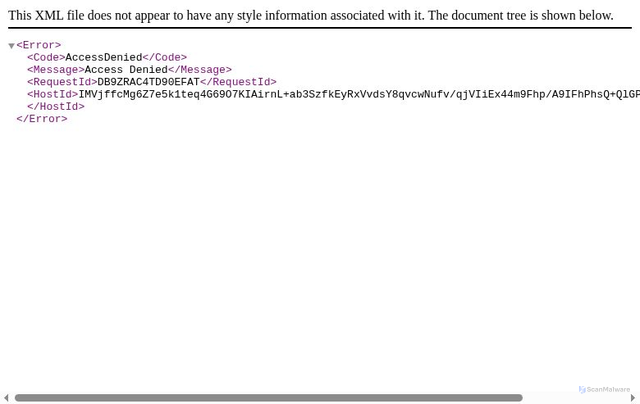This screenshot has width=640, height=404.
Task: Click the long HostId value string
Action: click(x=359, y=94)
